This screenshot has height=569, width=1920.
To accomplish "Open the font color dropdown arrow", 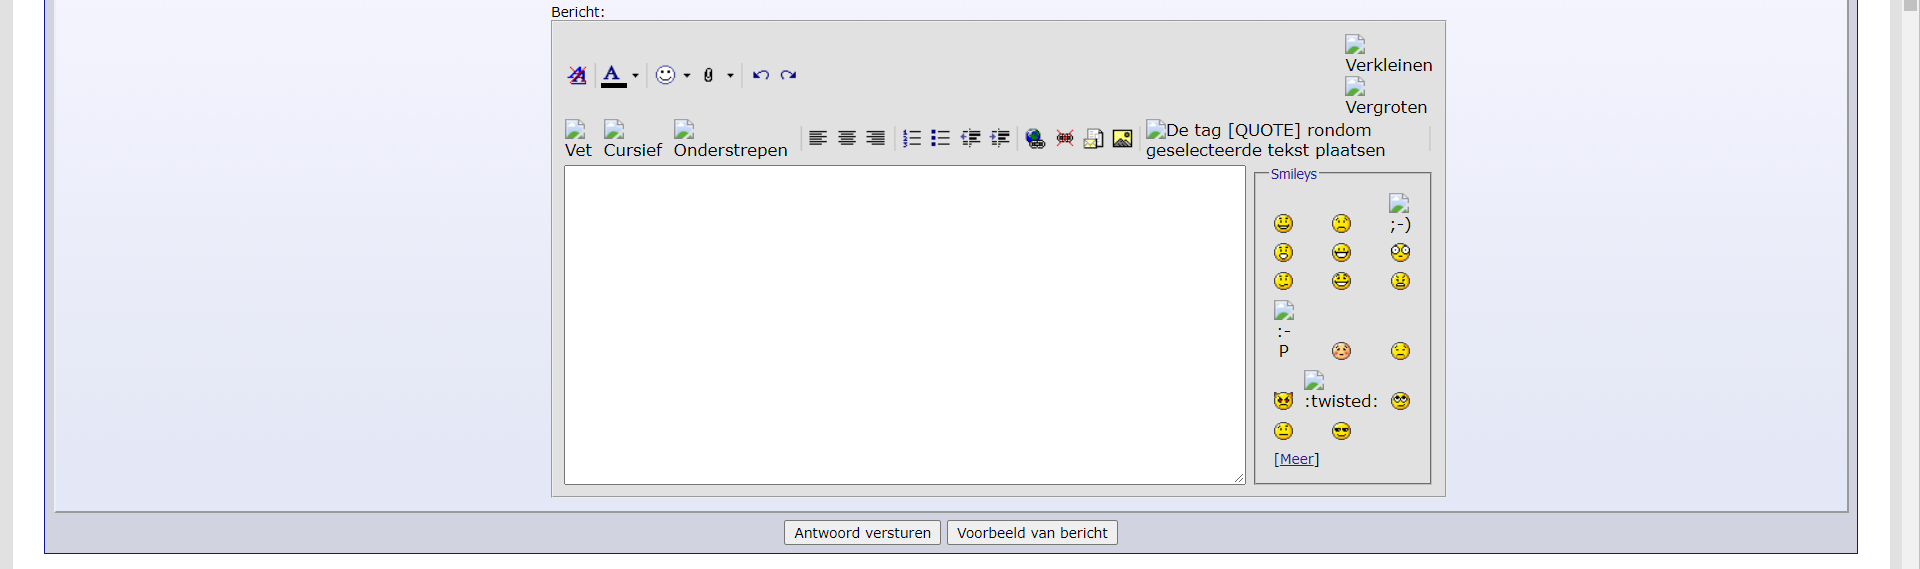I will pos(635,76).
